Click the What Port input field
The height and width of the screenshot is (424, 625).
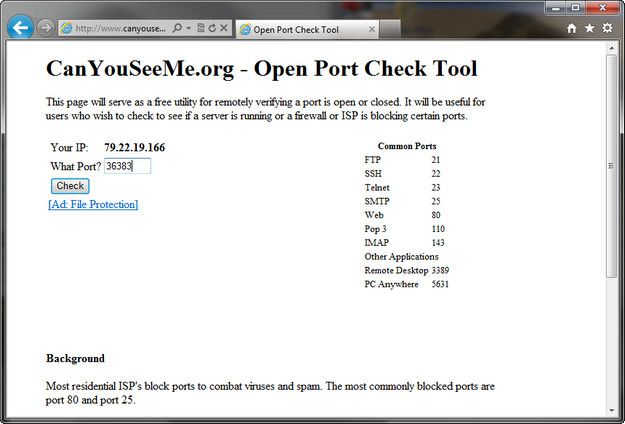point(128,166)
